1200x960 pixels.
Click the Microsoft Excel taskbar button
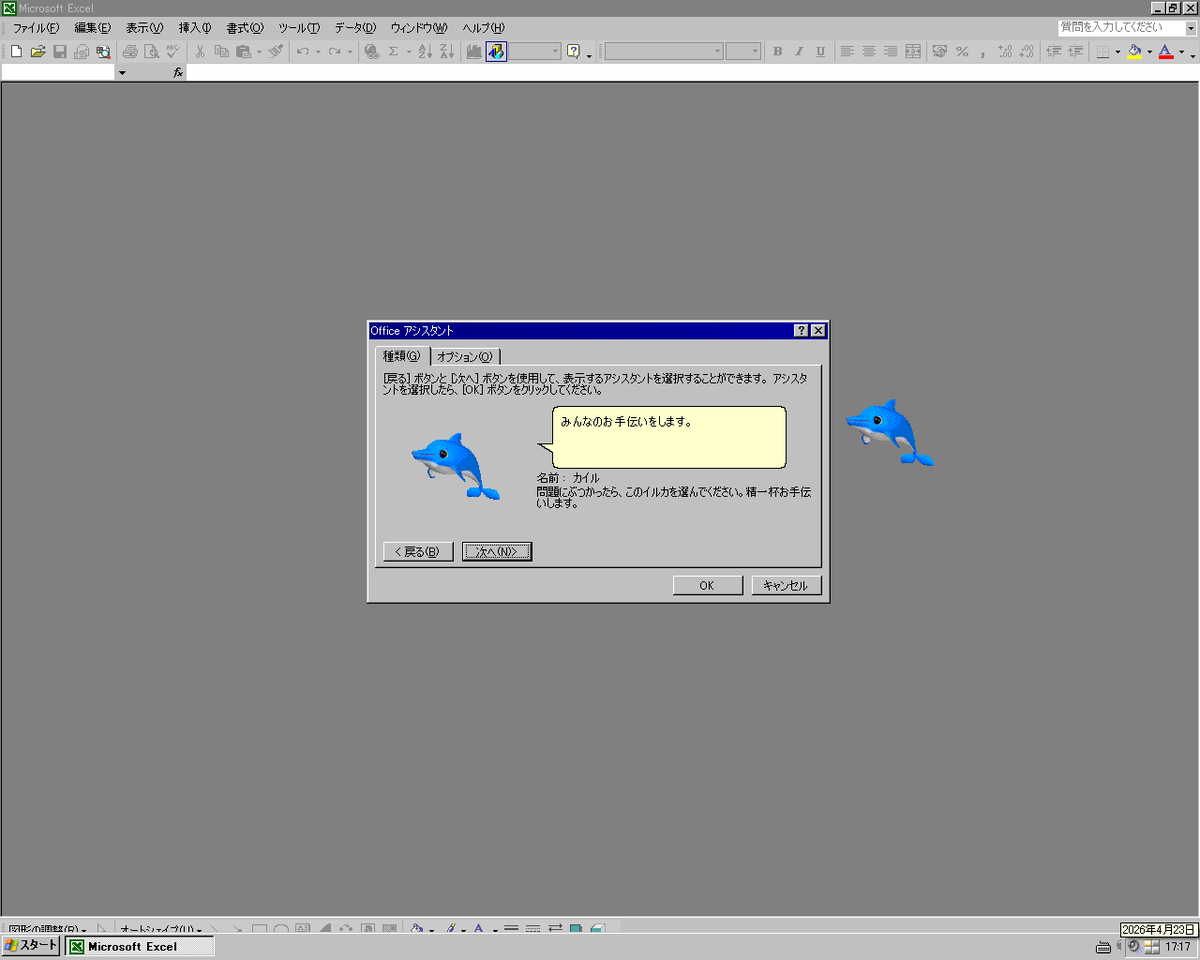pyautogui.click(x=140, y=946)
